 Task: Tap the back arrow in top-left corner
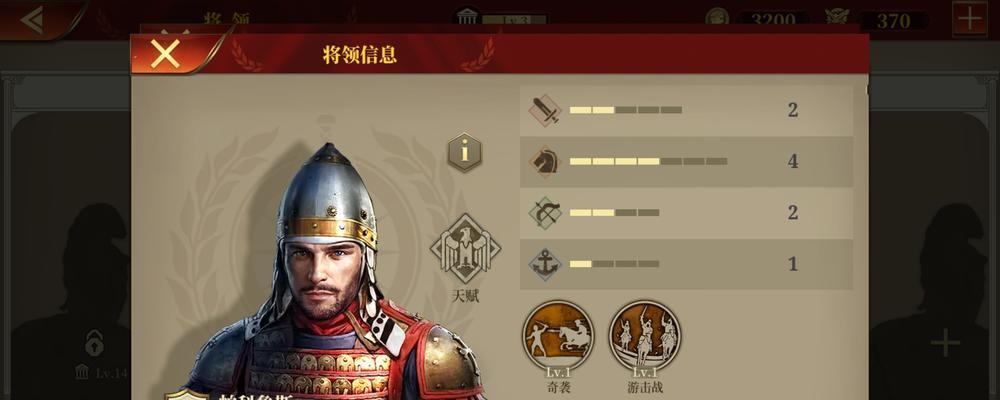pos(32,20)
